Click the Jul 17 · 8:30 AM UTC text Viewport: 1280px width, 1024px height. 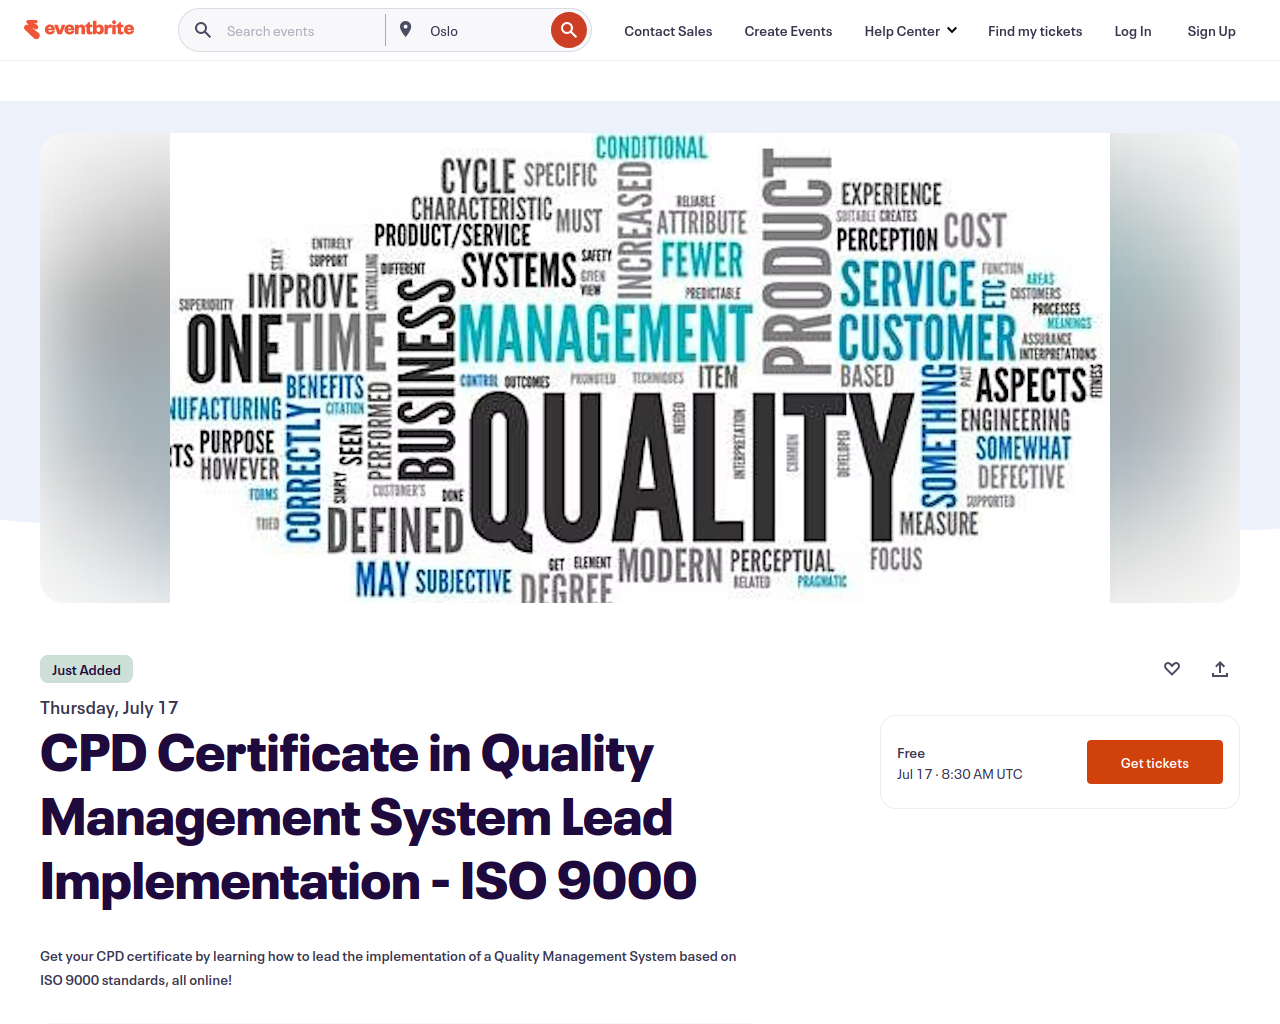960,774
